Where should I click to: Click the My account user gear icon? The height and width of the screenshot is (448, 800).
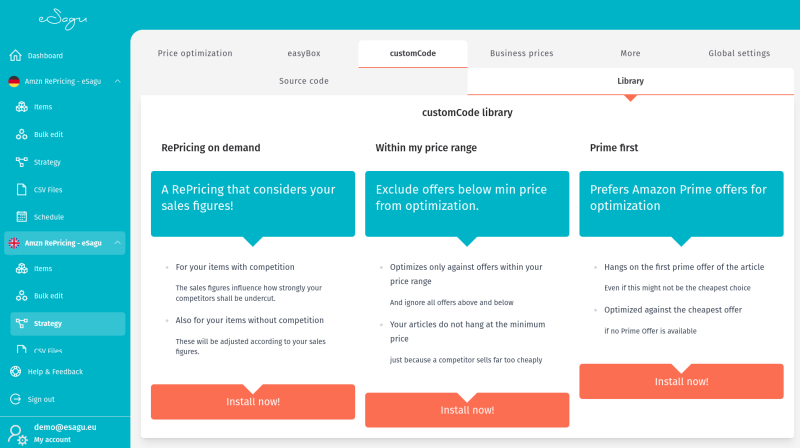coord(18,435)
